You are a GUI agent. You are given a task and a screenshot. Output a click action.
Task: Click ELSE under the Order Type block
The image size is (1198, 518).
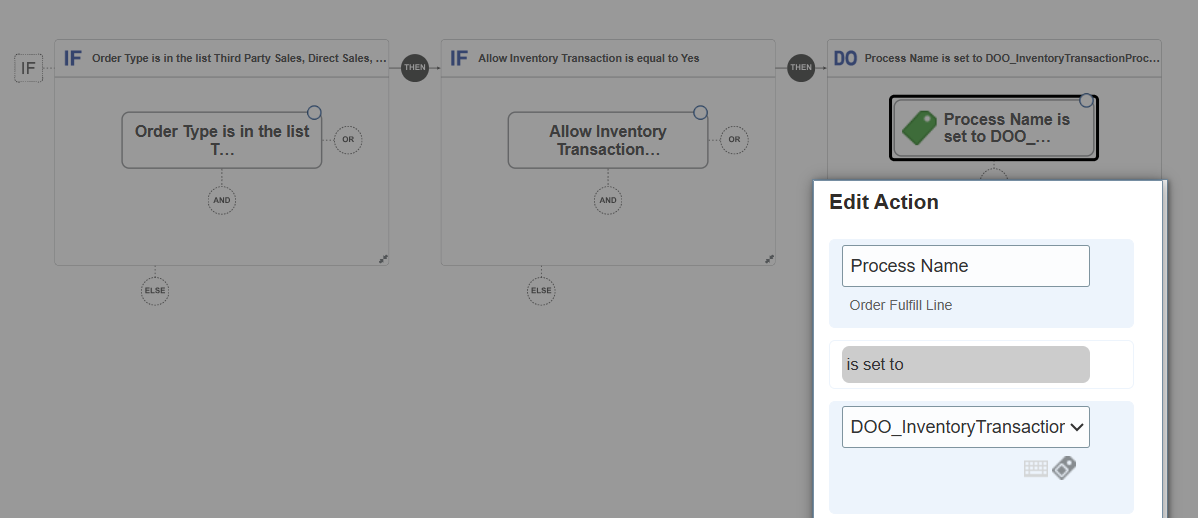(x=155, y=291)
